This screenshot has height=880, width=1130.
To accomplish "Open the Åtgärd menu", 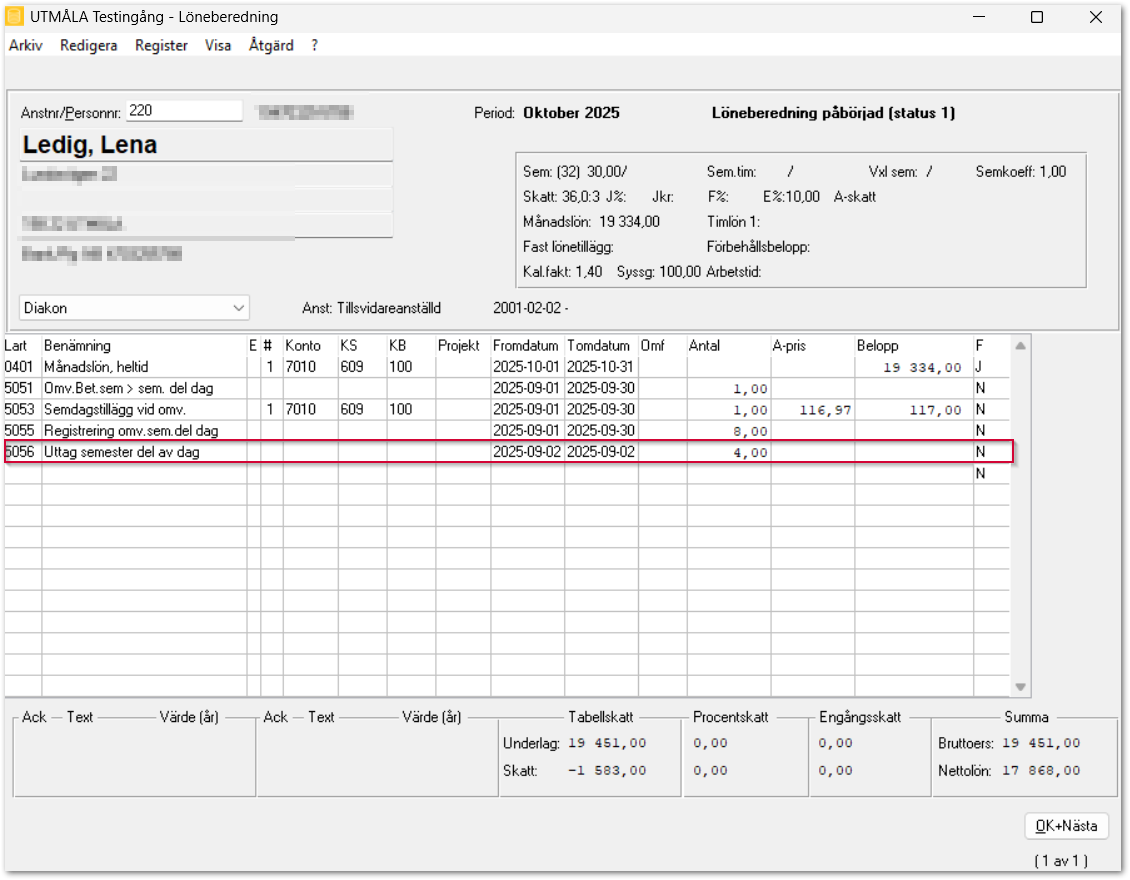I will coord(270,45).
